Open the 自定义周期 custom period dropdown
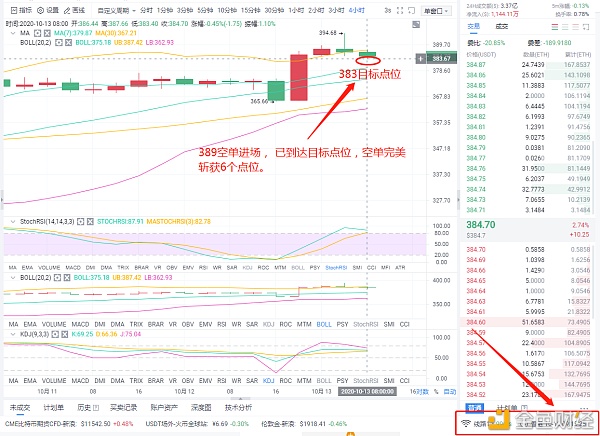This screenshot has width=600, height=436. point(117,11)
